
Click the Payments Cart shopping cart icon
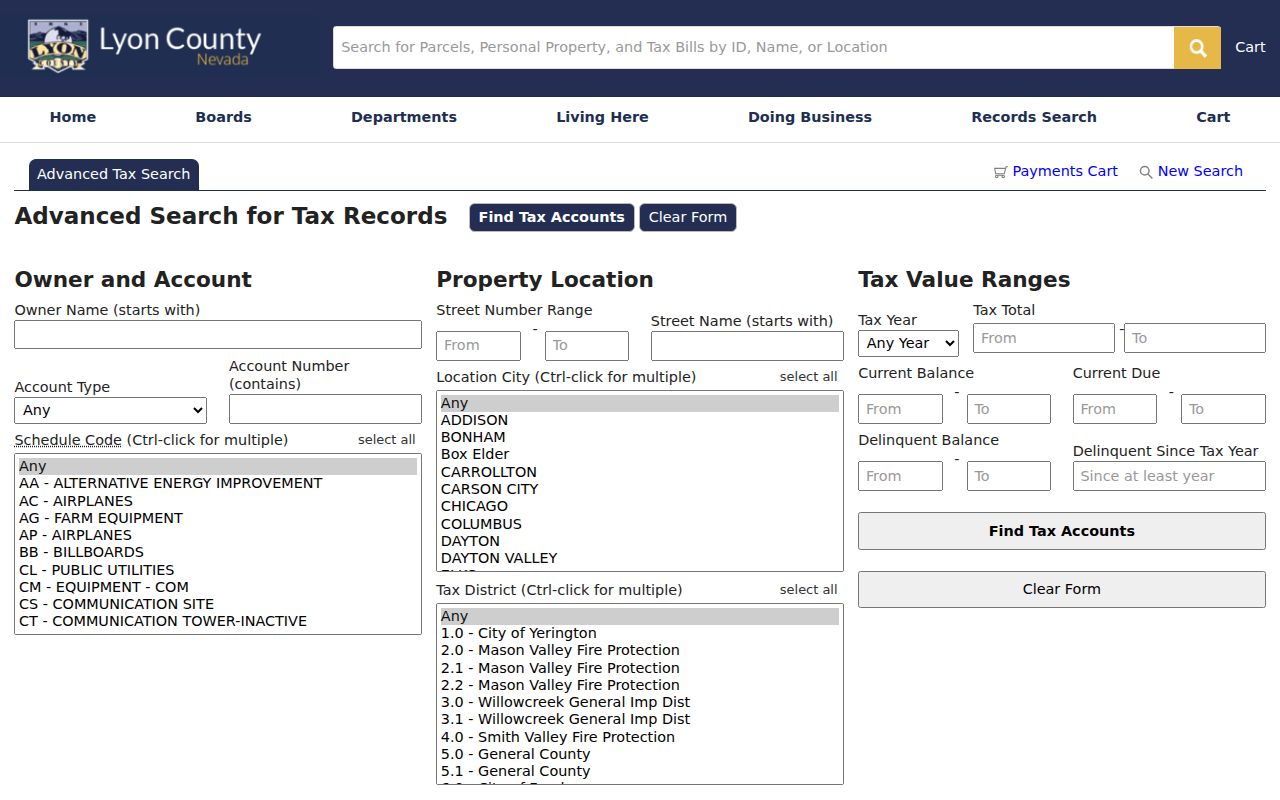(1000, 172)
